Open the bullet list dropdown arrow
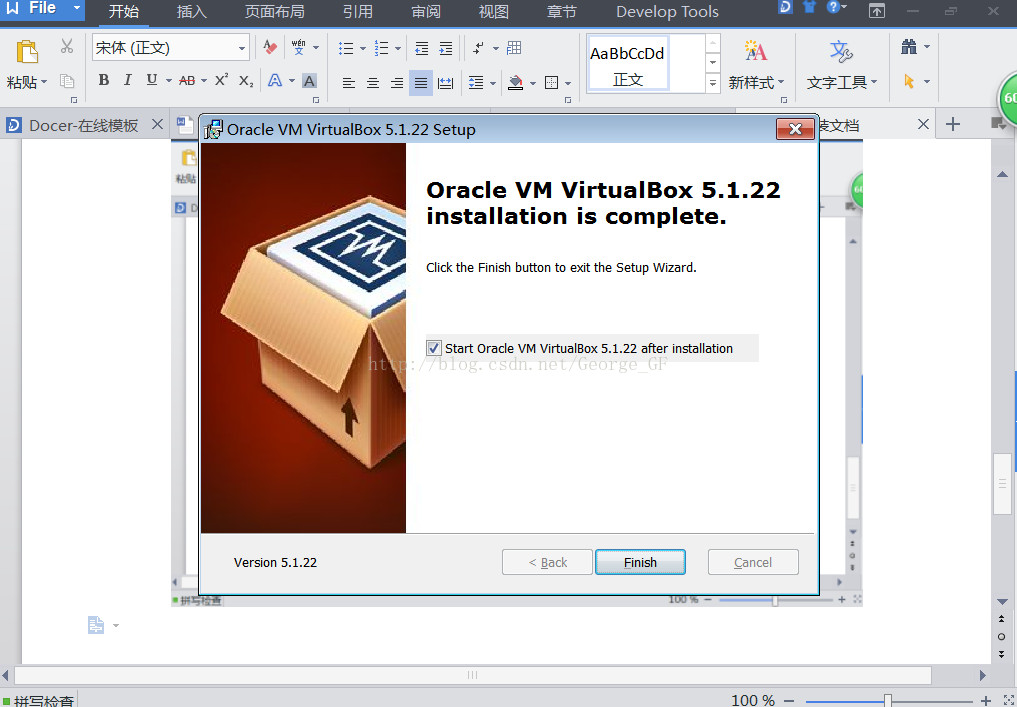 363,49
